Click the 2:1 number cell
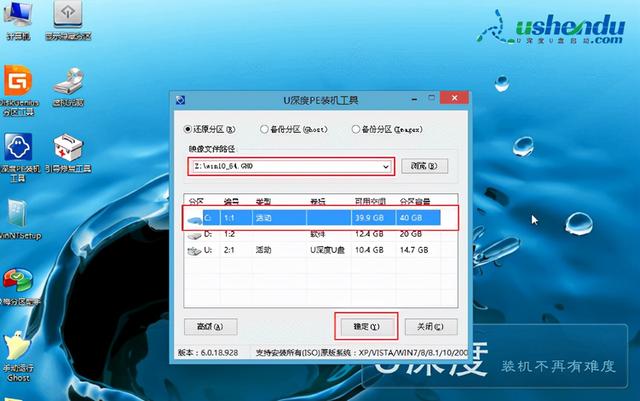640x401 pixels. coord(229,250)
